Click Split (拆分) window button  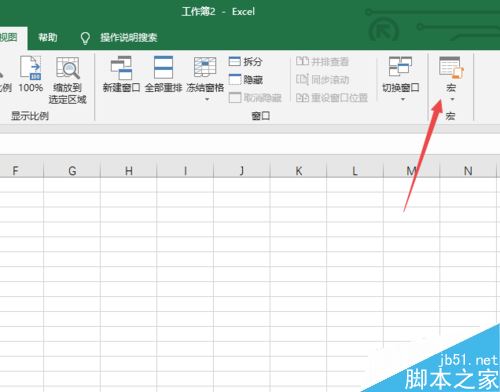pyautogui.click(x=246, y=62)
